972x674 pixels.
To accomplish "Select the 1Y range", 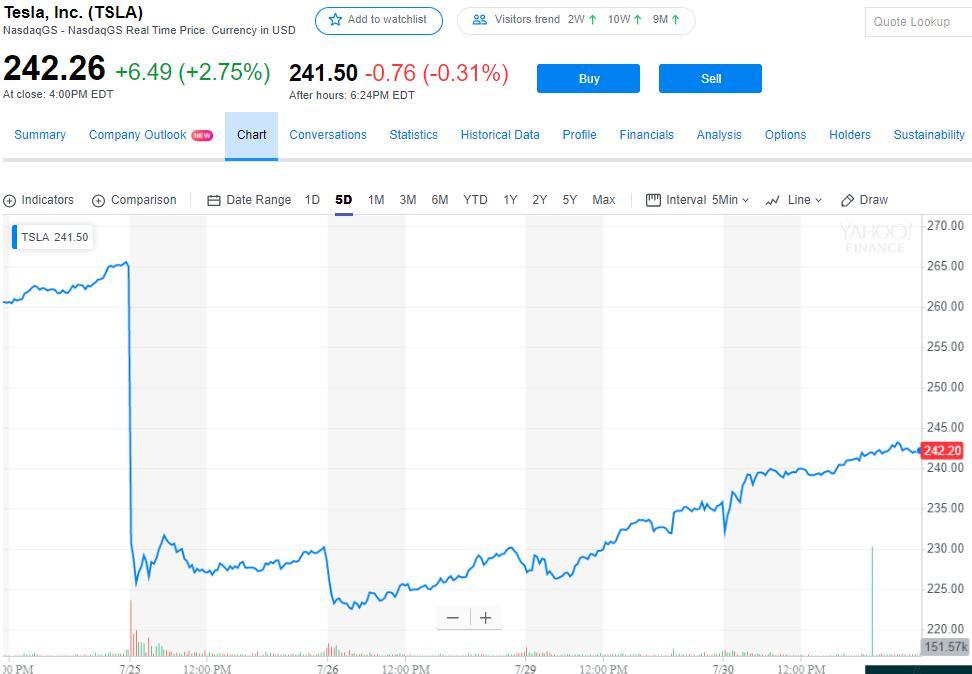I will tap(510, 200).
